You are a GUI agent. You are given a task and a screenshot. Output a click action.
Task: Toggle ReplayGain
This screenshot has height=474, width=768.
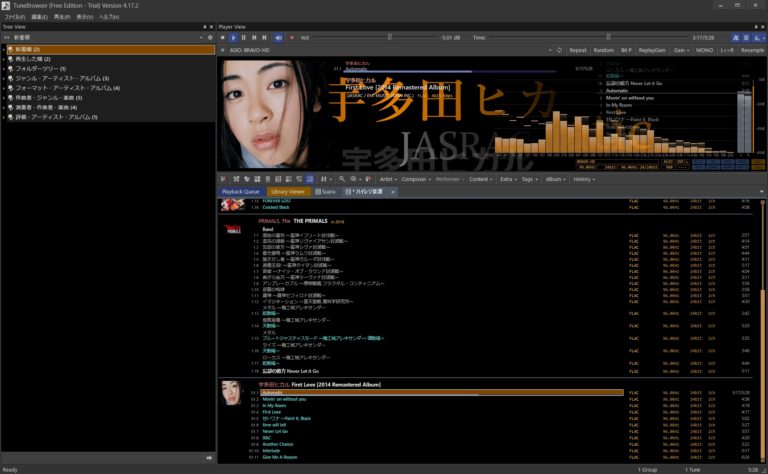(652, 50)
